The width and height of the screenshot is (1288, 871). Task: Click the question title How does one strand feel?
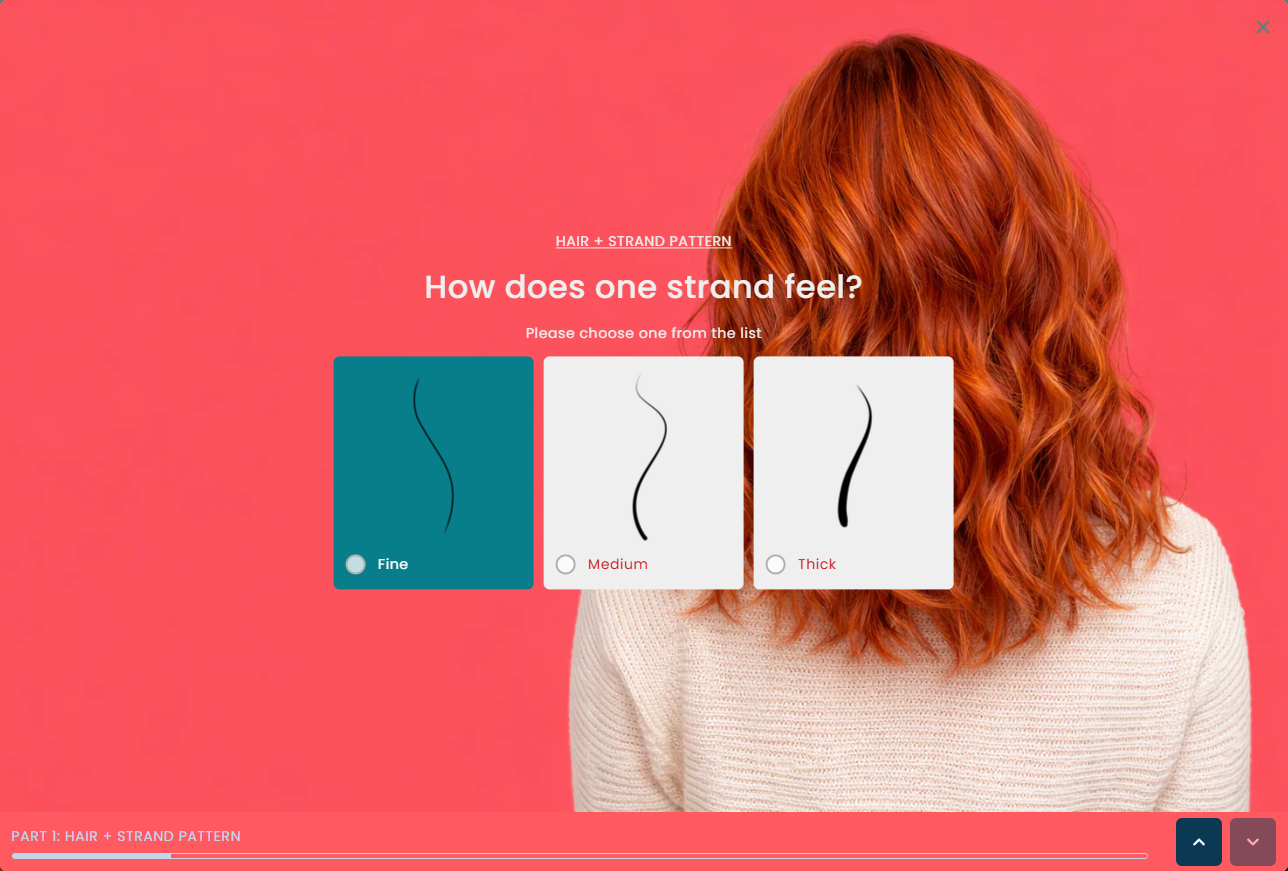click(x=643, y=287)
